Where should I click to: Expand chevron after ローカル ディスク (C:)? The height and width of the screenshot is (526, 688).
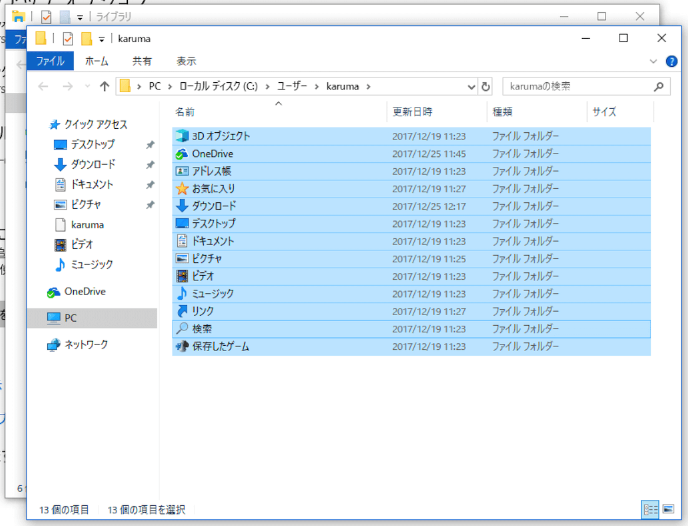[x=267, y=86]
